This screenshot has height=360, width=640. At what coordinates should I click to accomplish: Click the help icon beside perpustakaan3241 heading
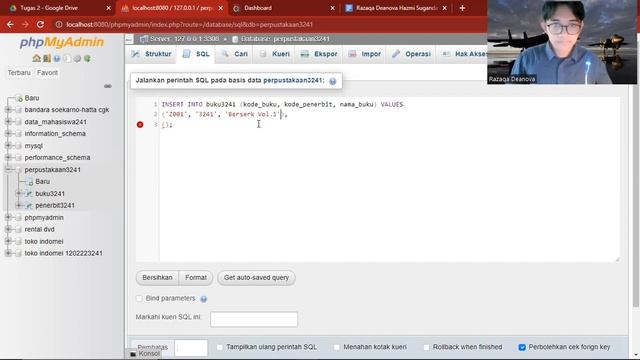333,81
